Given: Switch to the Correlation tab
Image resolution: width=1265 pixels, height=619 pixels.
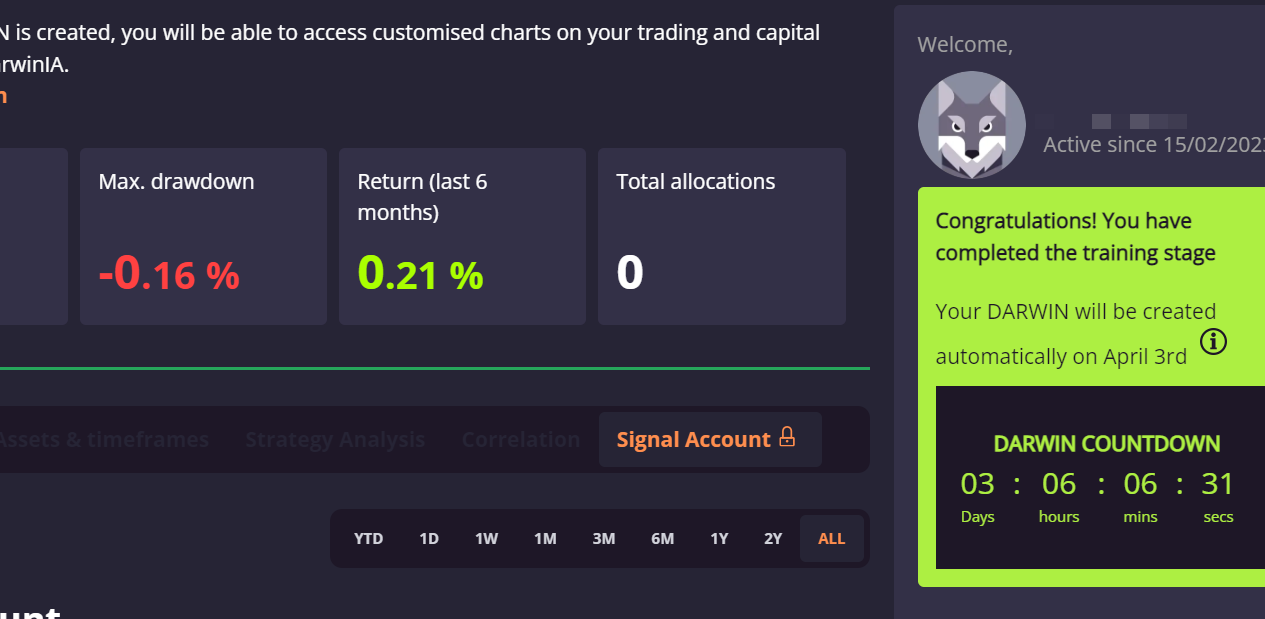Looking at the screenshot, I should (x=521, y=439).
